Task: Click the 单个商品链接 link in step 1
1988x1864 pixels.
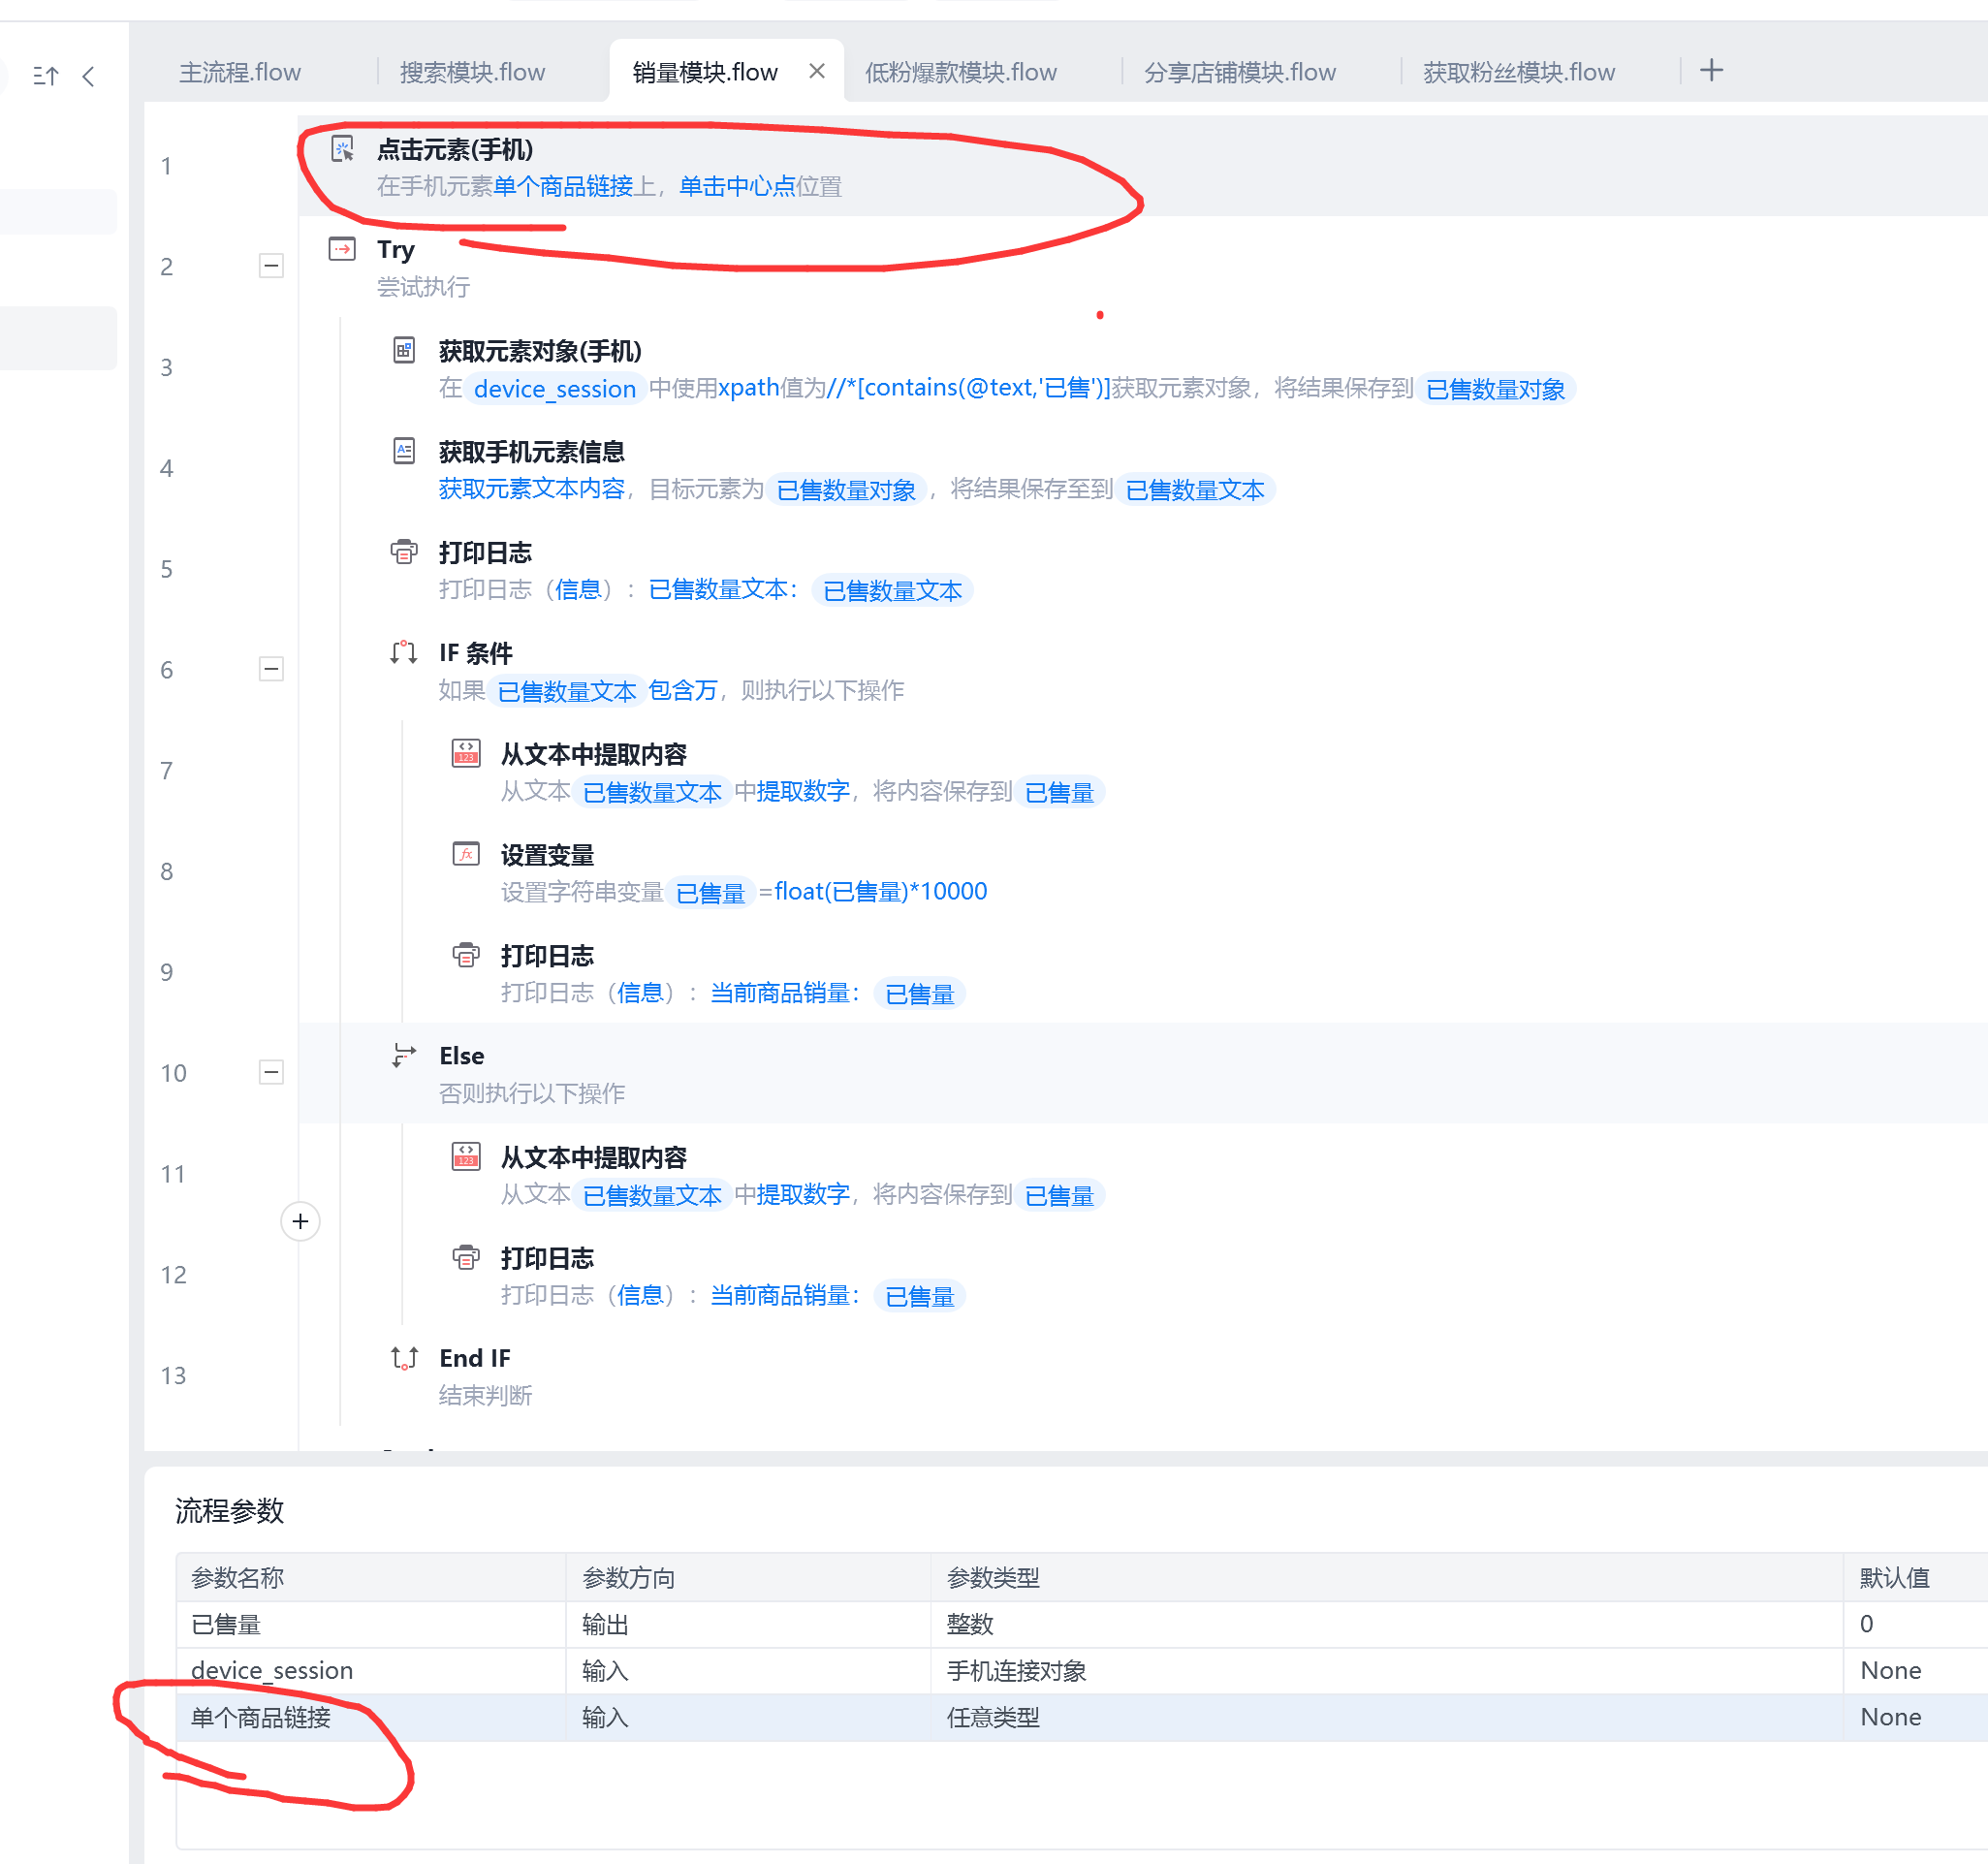Action: pos(563,186)
